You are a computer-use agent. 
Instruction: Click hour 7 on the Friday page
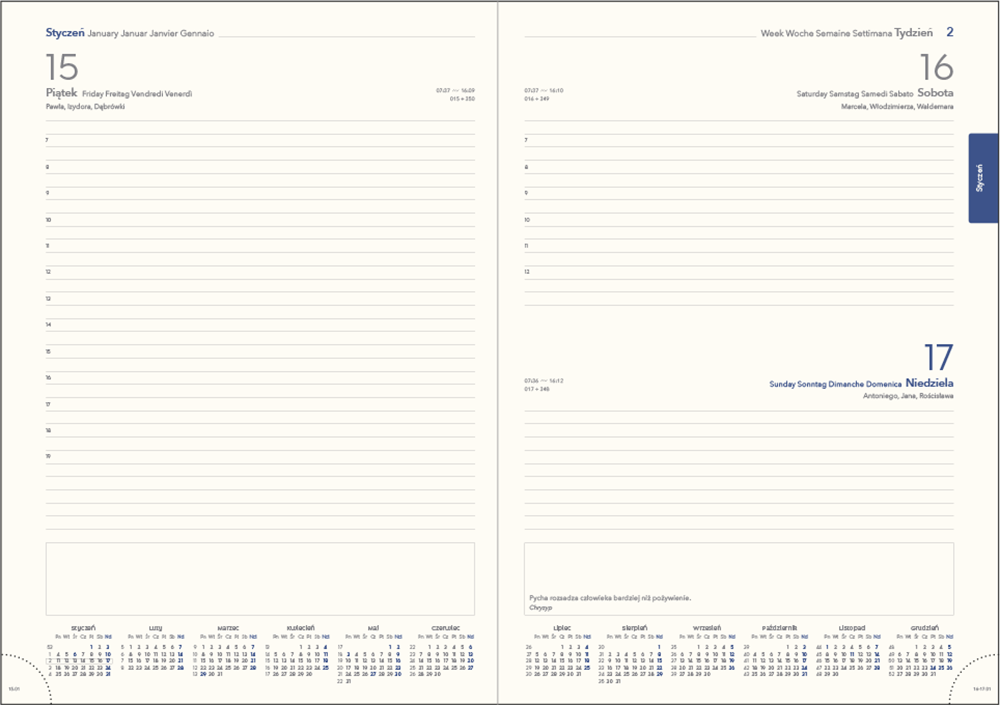coord(47,140)
